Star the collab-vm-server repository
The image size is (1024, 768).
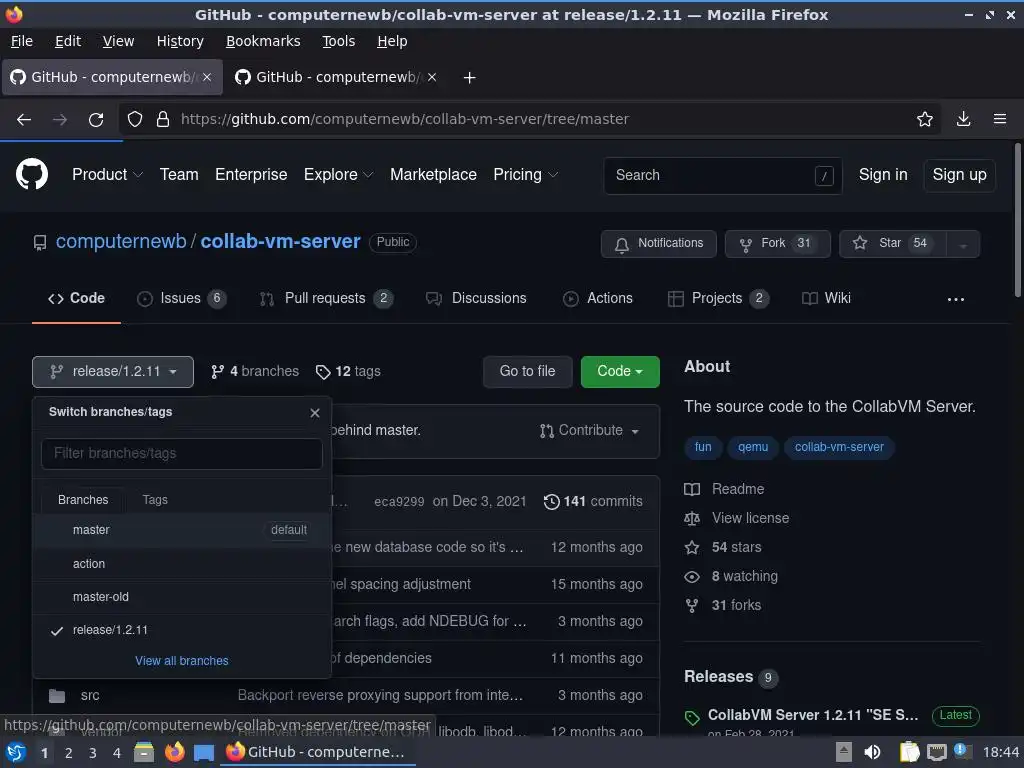(892, 244)
